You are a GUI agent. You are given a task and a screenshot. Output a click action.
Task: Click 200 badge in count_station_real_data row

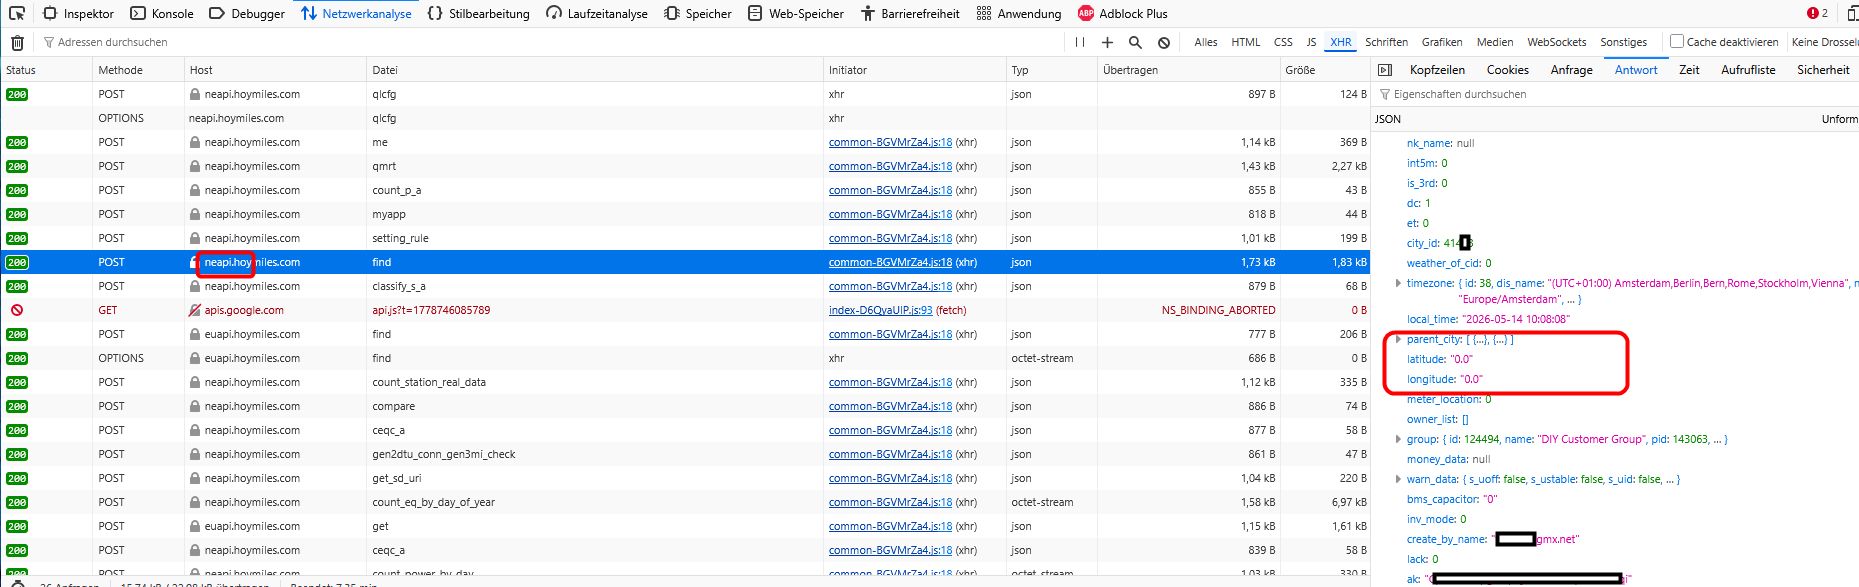coord(17,382)
